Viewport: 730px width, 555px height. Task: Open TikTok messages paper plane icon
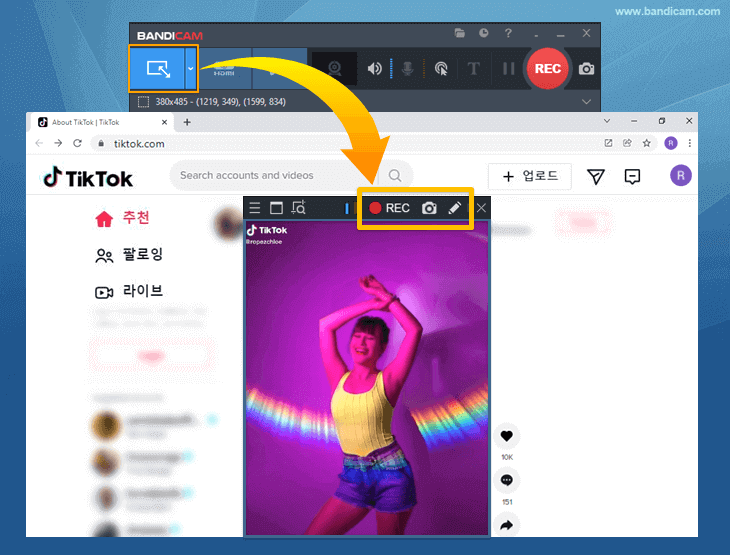(x=595, y=176)
